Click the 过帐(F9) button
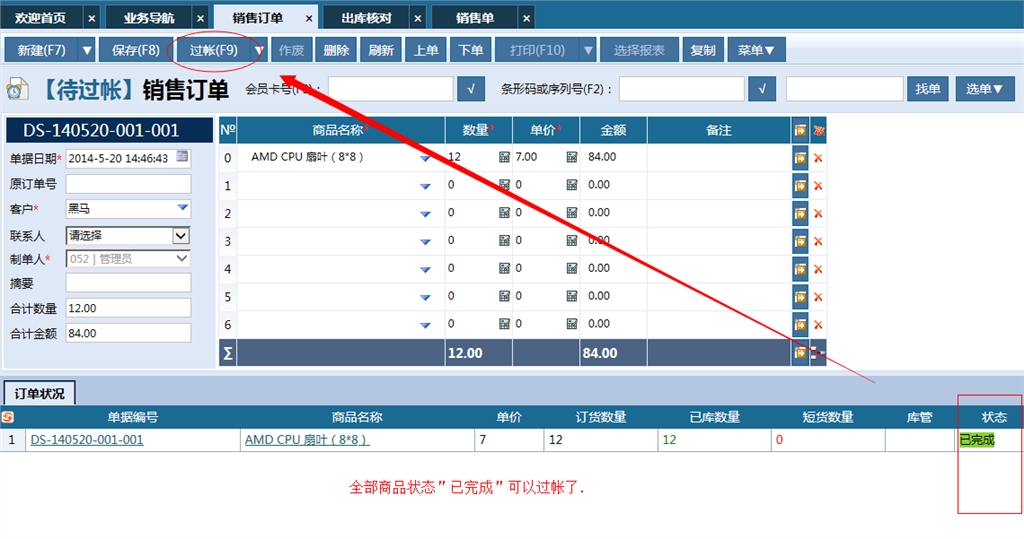The image size is (1024, 539). [214, 50]
